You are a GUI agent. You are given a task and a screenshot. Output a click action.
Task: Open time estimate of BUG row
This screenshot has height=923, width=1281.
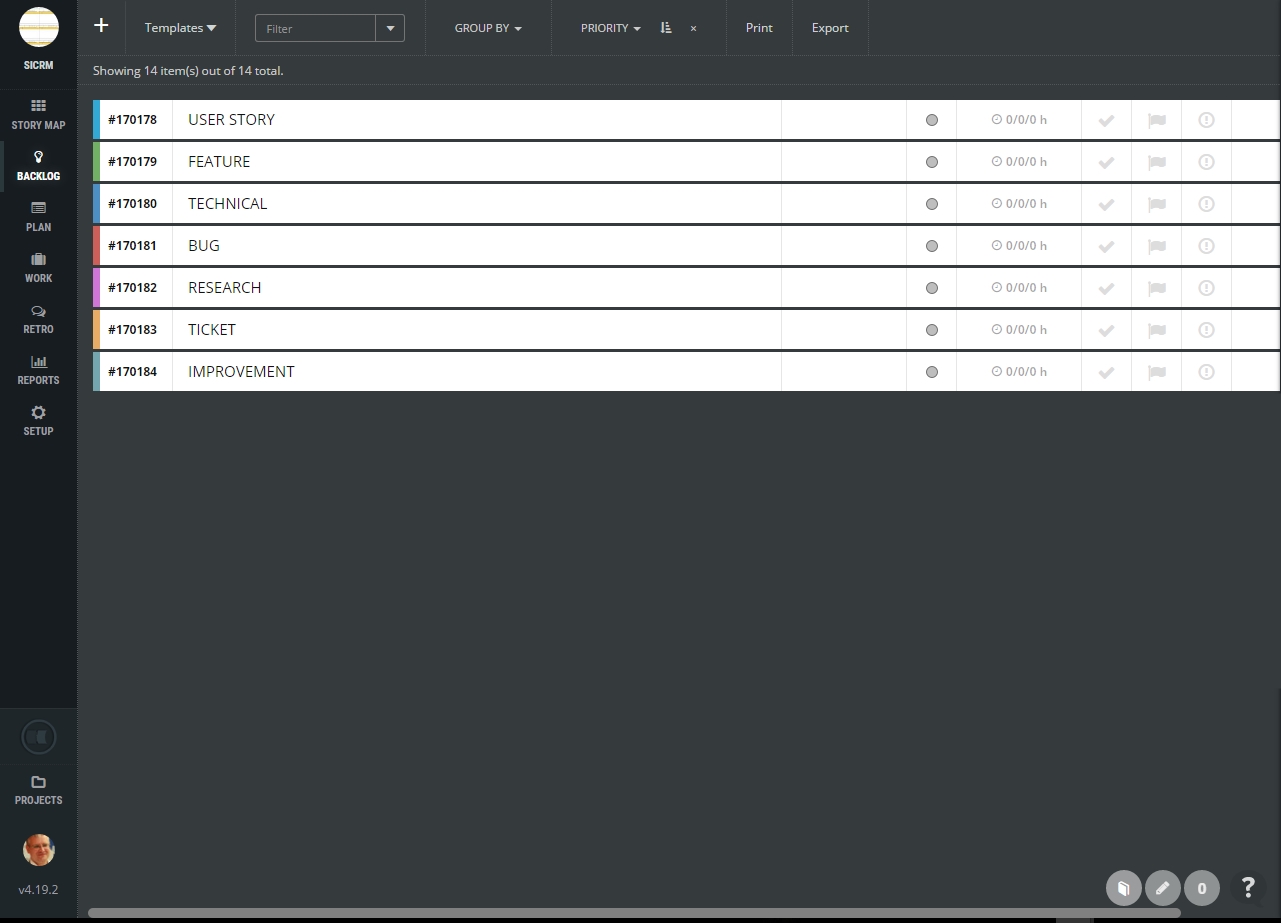(1019, 245)
